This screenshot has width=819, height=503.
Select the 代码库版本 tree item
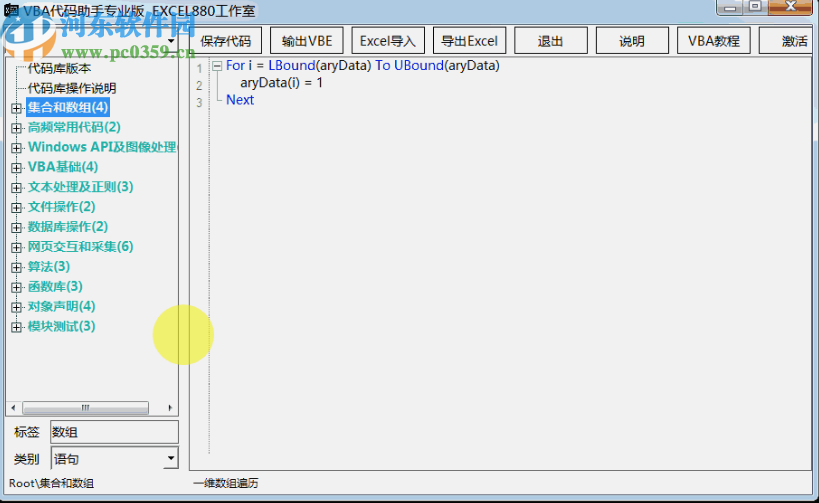coord(59,68)
